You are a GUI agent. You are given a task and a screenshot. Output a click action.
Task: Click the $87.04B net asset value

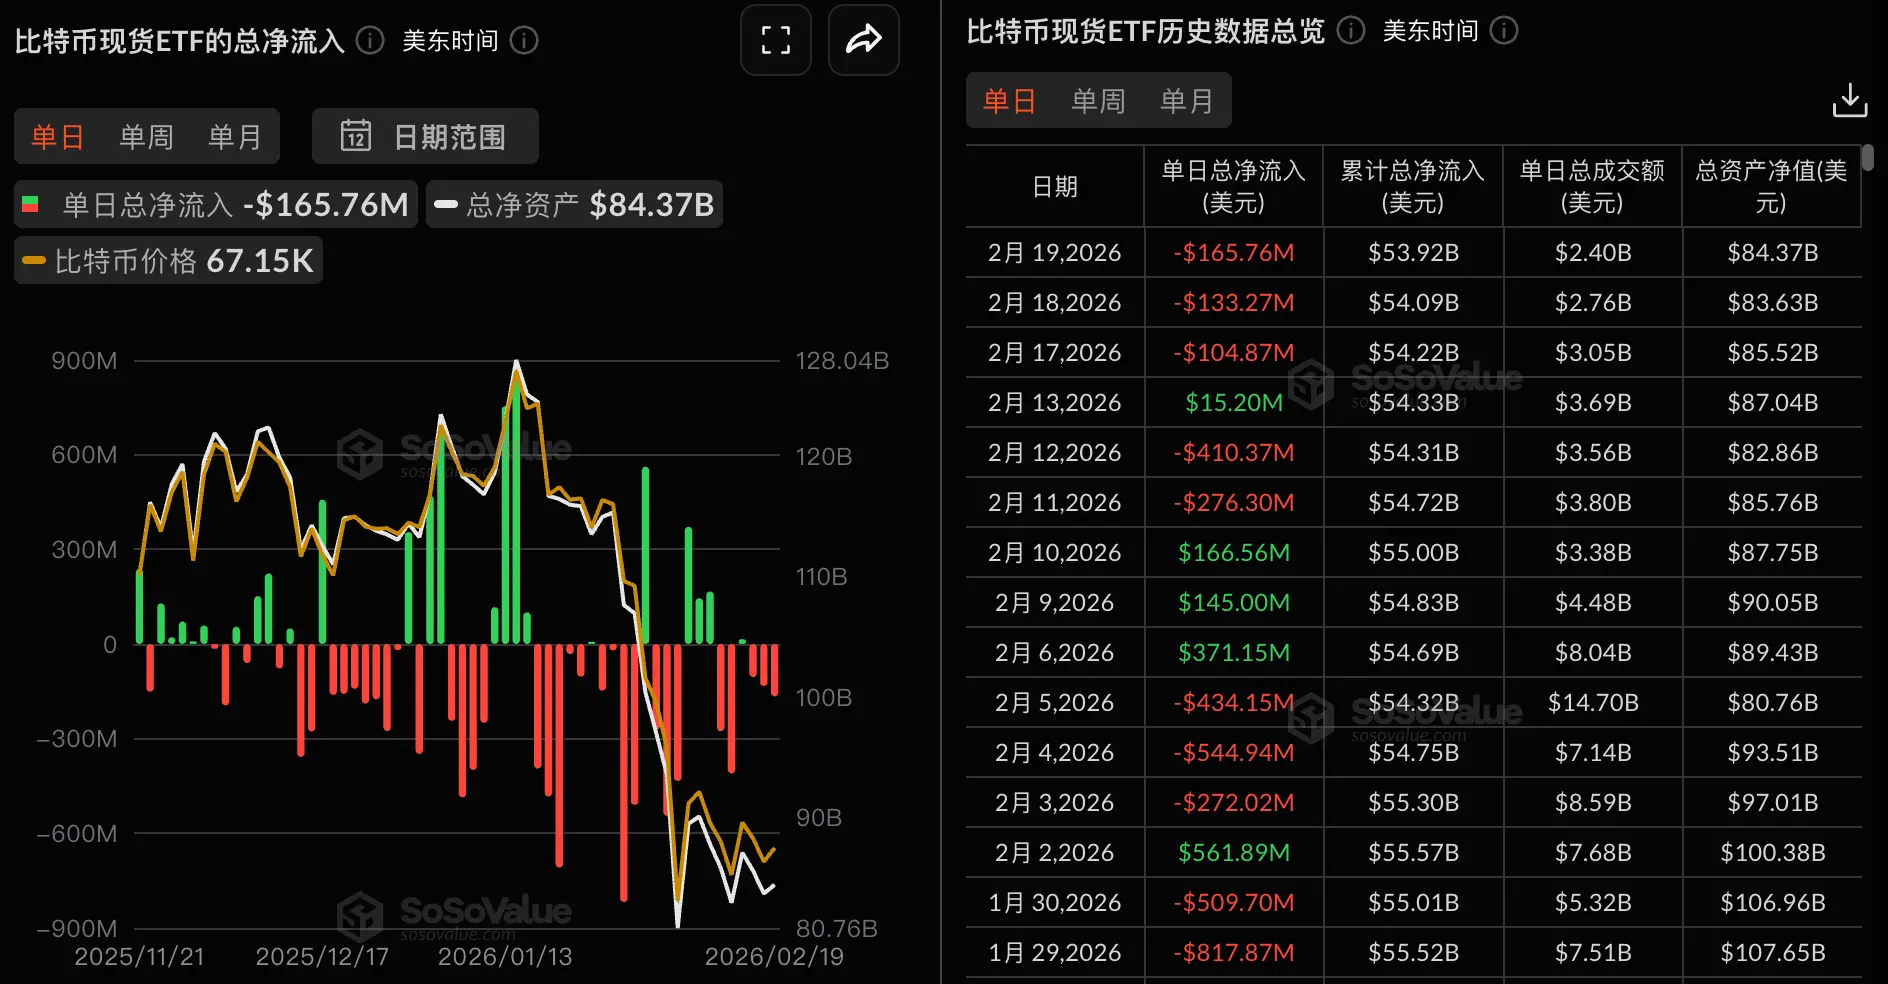tap(1773, 402)
